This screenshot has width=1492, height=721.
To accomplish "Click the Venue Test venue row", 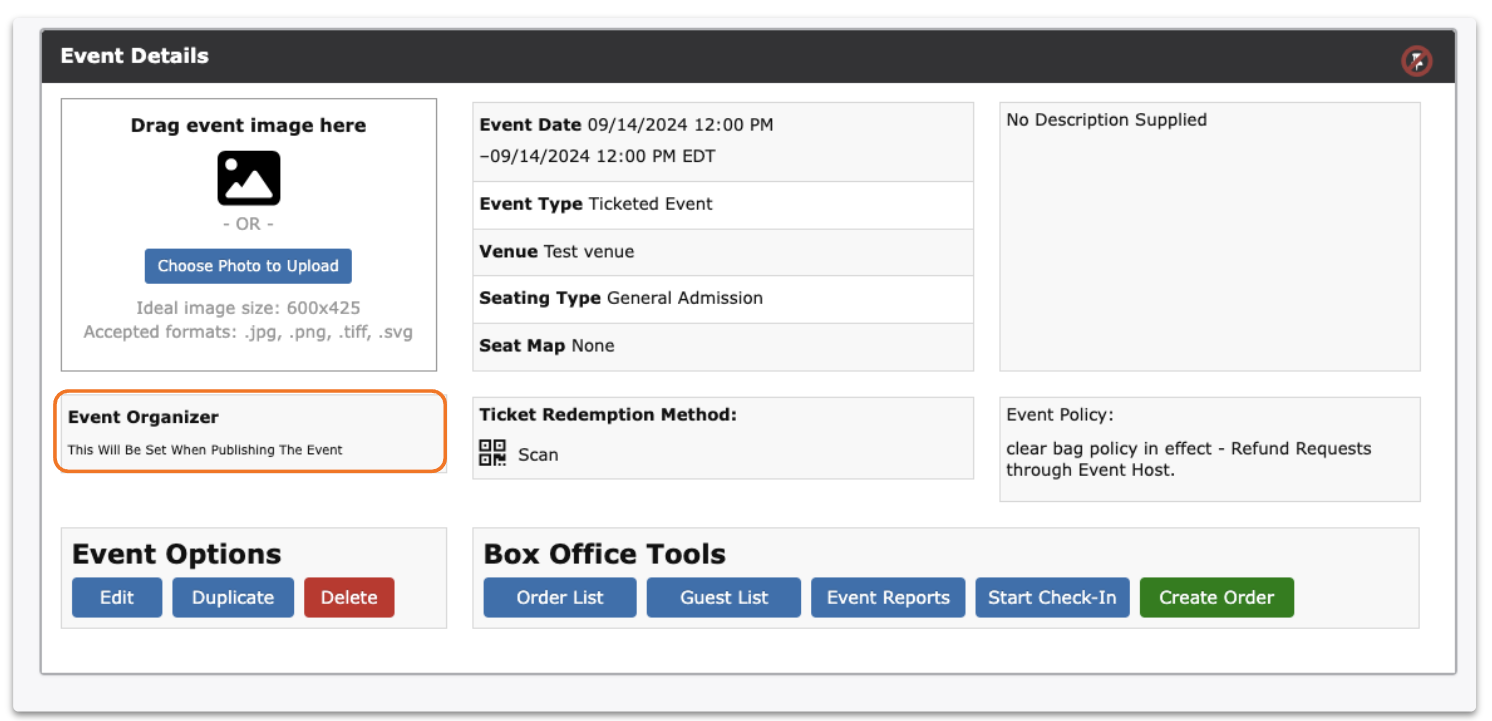I will click(723, 252).
